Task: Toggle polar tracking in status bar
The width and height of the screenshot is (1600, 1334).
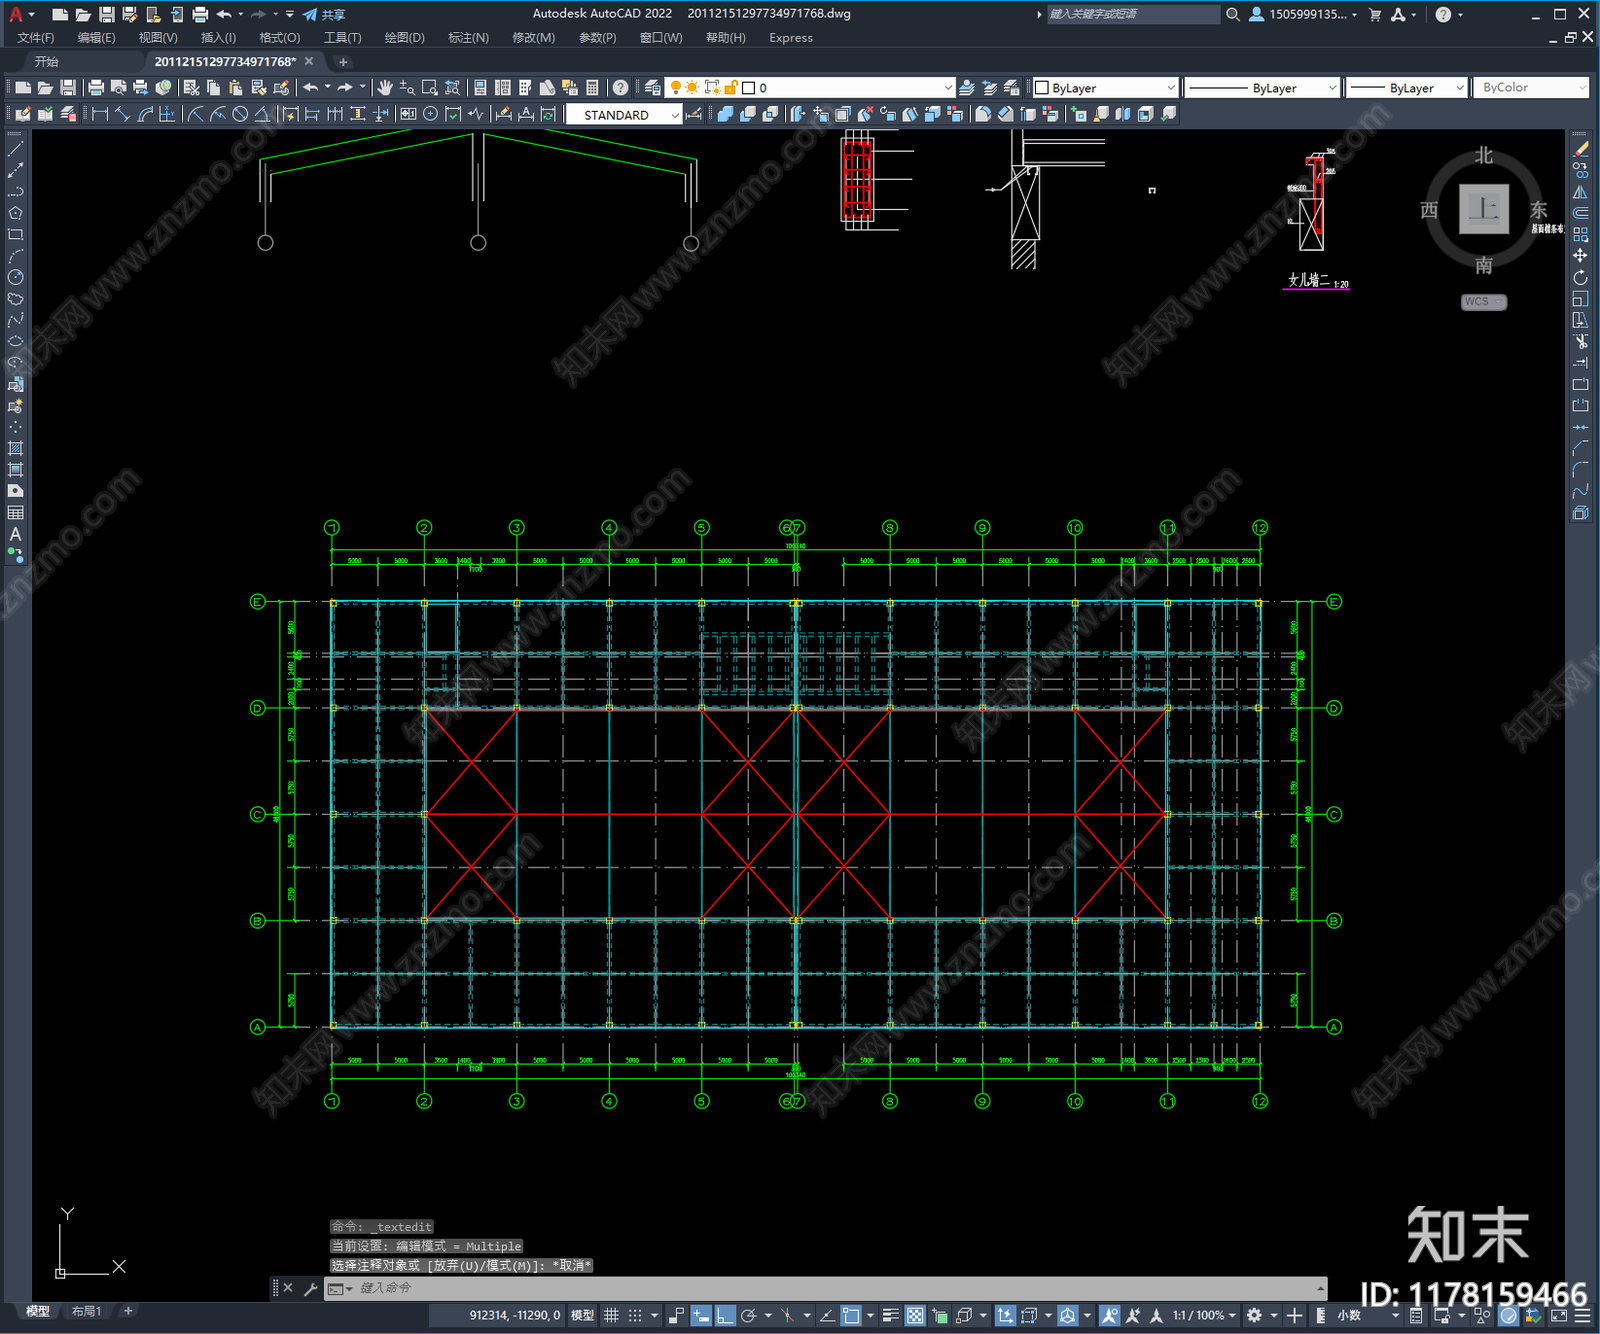Action: (748, 1315)
